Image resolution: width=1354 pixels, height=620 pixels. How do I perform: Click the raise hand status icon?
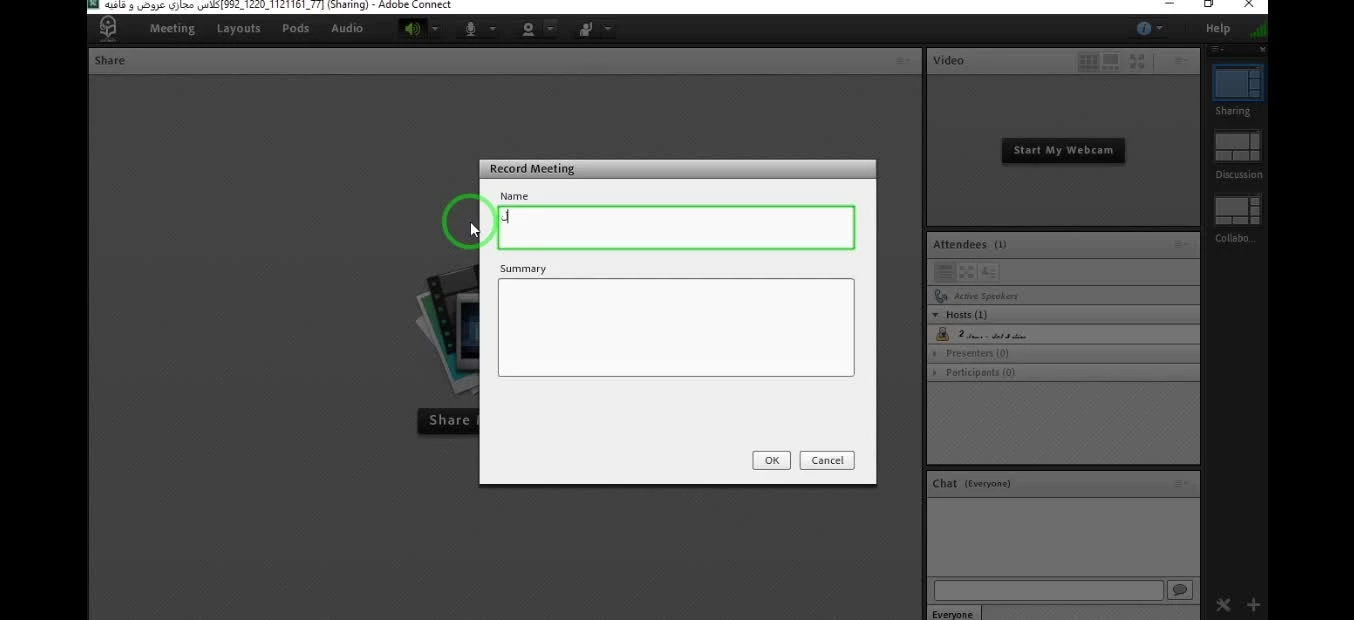[586, 29]
